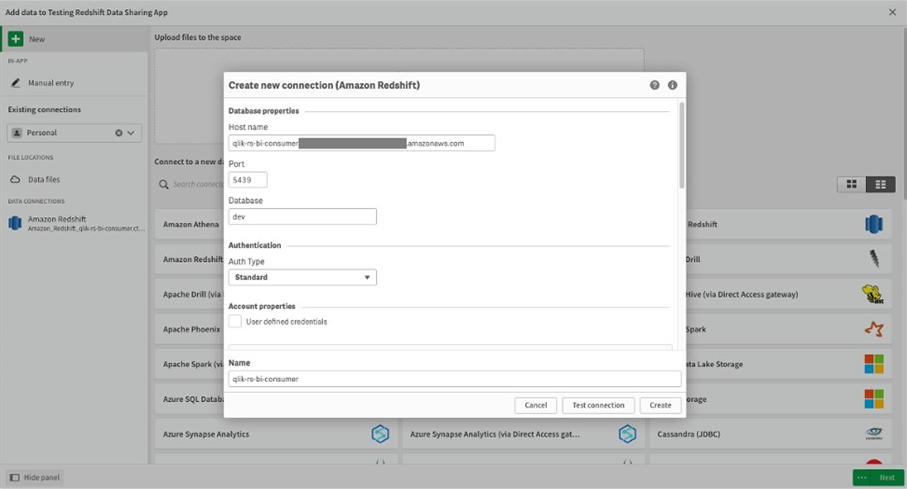Screen dimensions: 907x489
Task: Expand the Personal space dropdown
Action: click(131, 133)
